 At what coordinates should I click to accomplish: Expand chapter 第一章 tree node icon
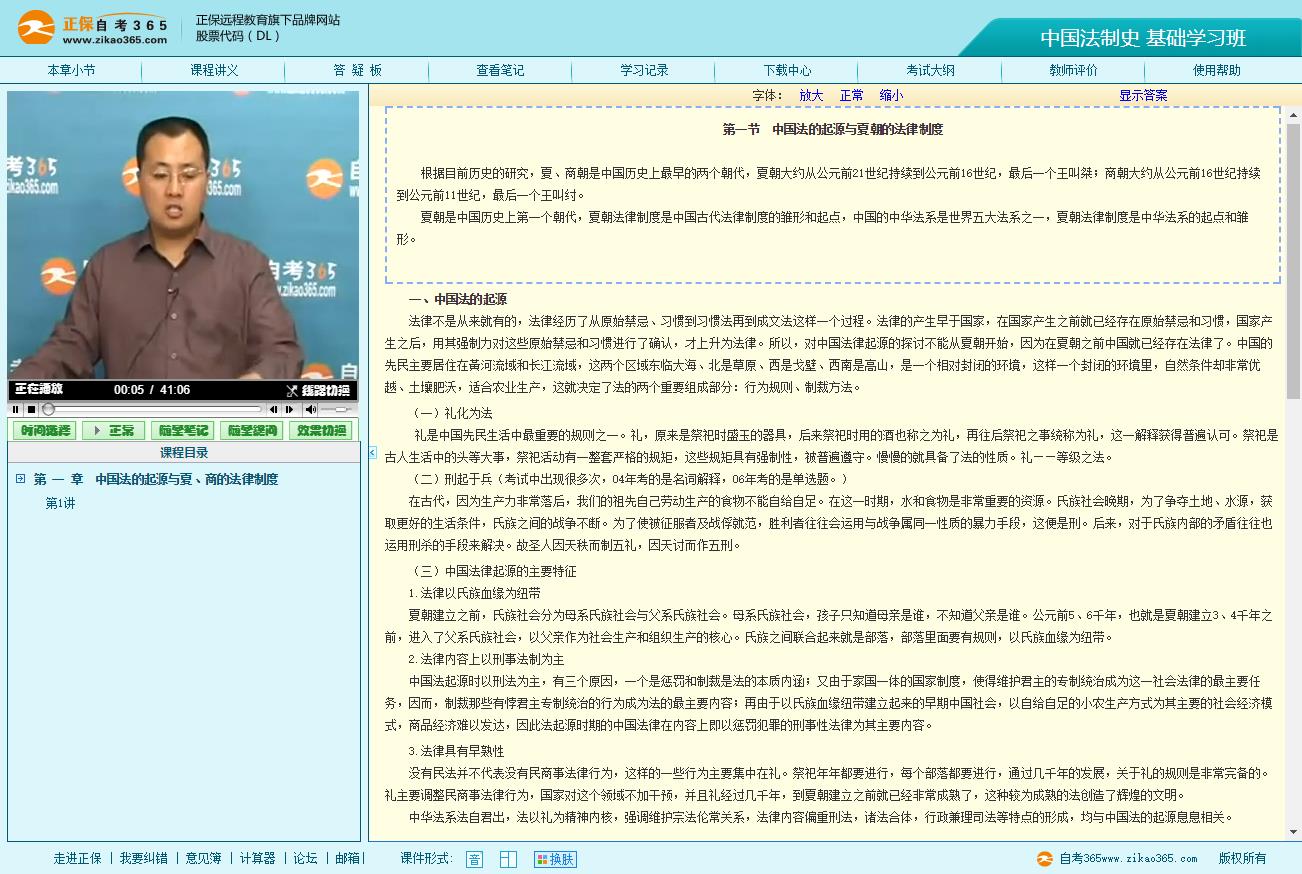20,479
